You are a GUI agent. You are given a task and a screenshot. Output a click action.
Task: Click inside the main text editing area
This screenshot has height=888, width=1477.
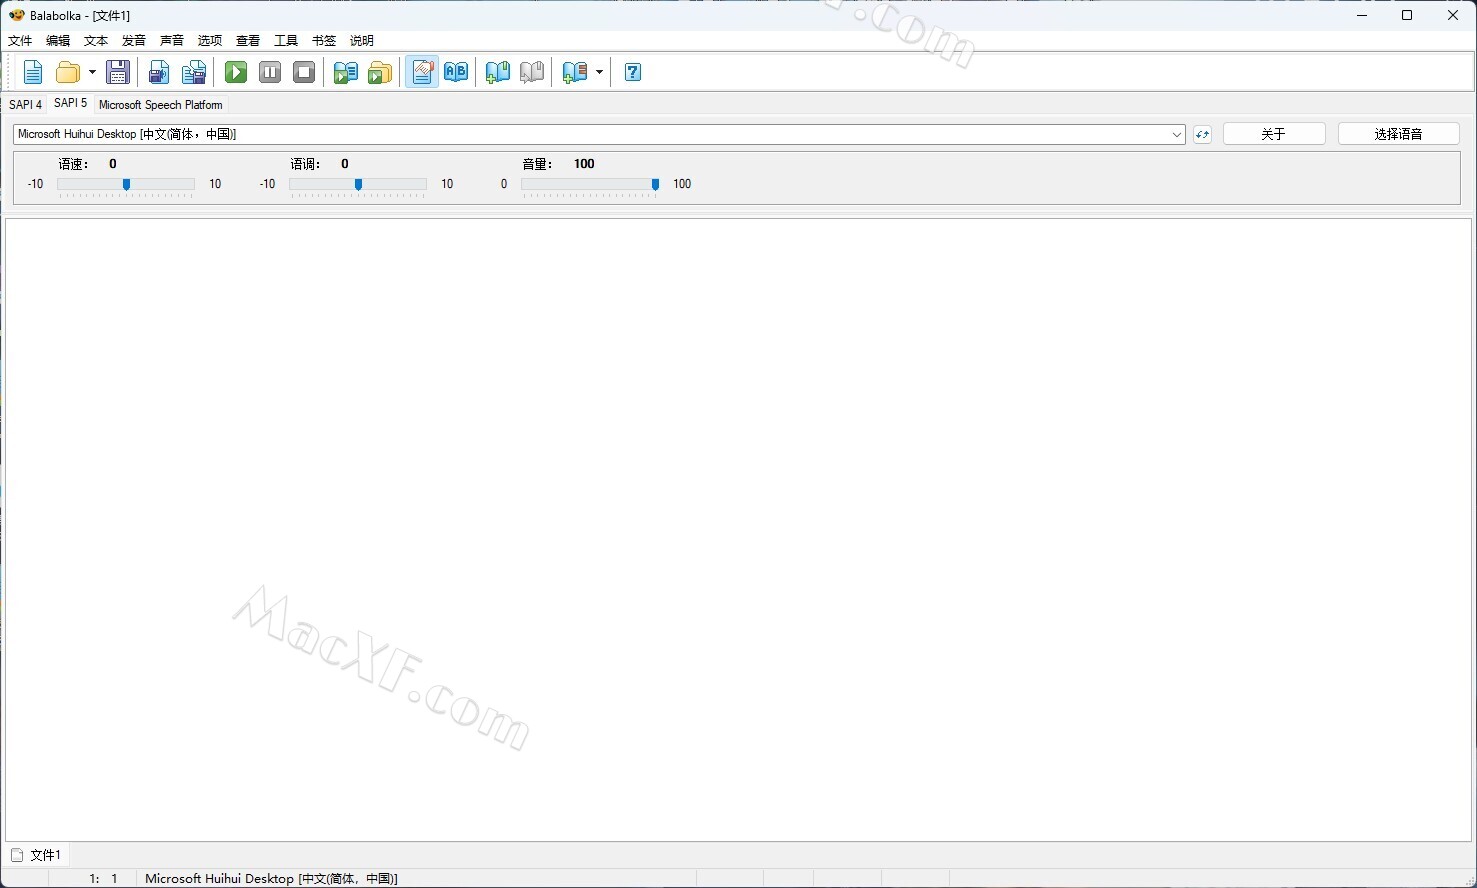click(x=738, y=530)
